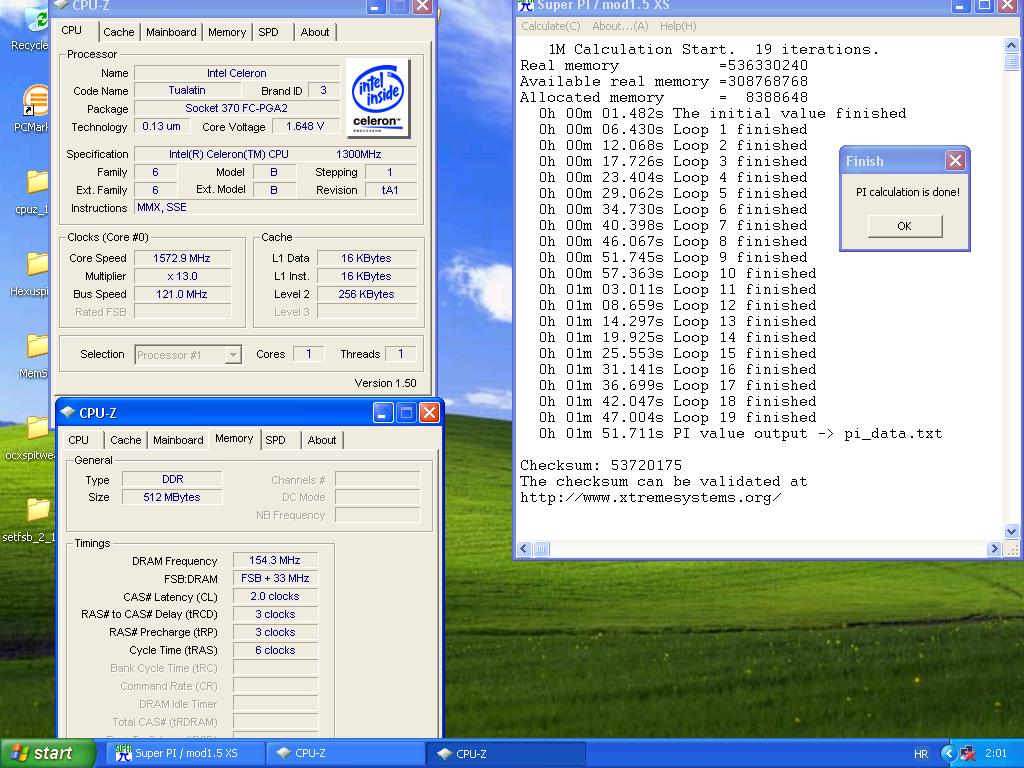Minimize the lower CPU-Z Memory window
This screenshot has height=768, width=1024.
tap(383, 413)
